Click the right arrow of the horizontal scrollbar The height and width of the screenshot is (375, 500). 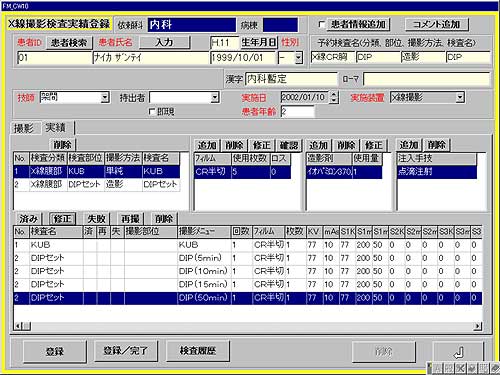478,326
